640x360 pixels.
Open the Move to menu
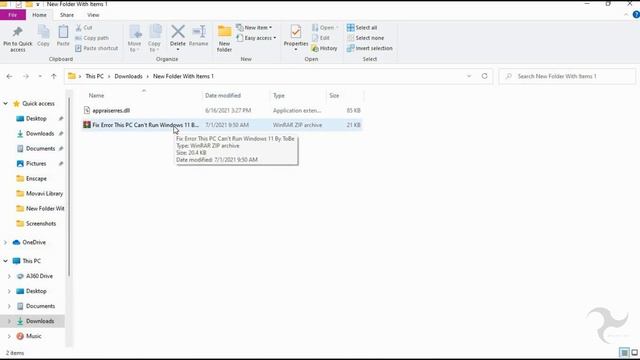(x=134, y=38)
